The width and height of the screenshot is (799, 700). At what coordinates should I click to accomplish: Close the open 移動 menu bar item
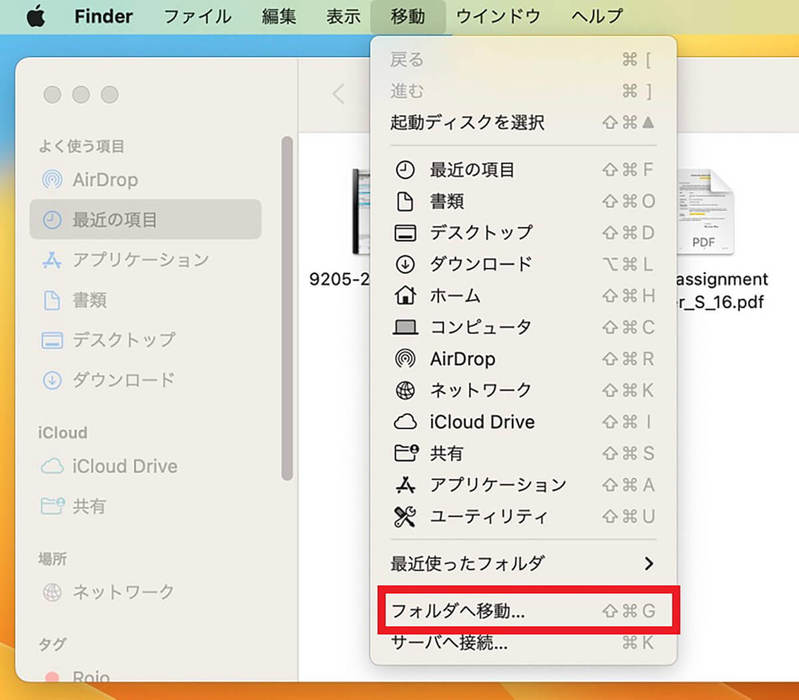point(408,16)
